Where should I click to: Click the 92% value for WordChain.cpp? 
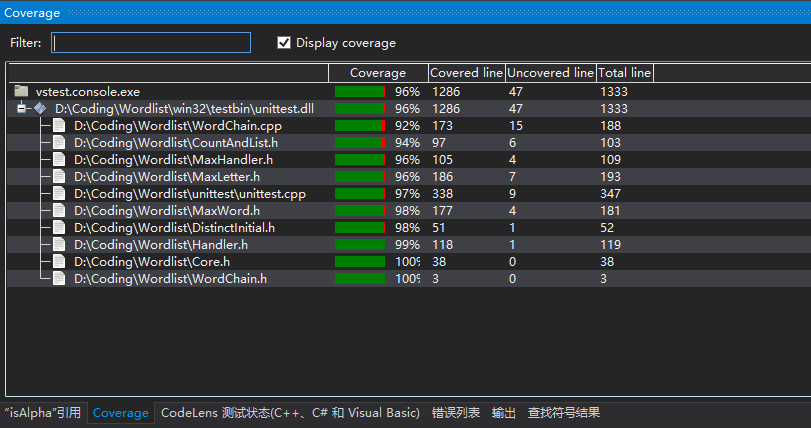point(408,126)
